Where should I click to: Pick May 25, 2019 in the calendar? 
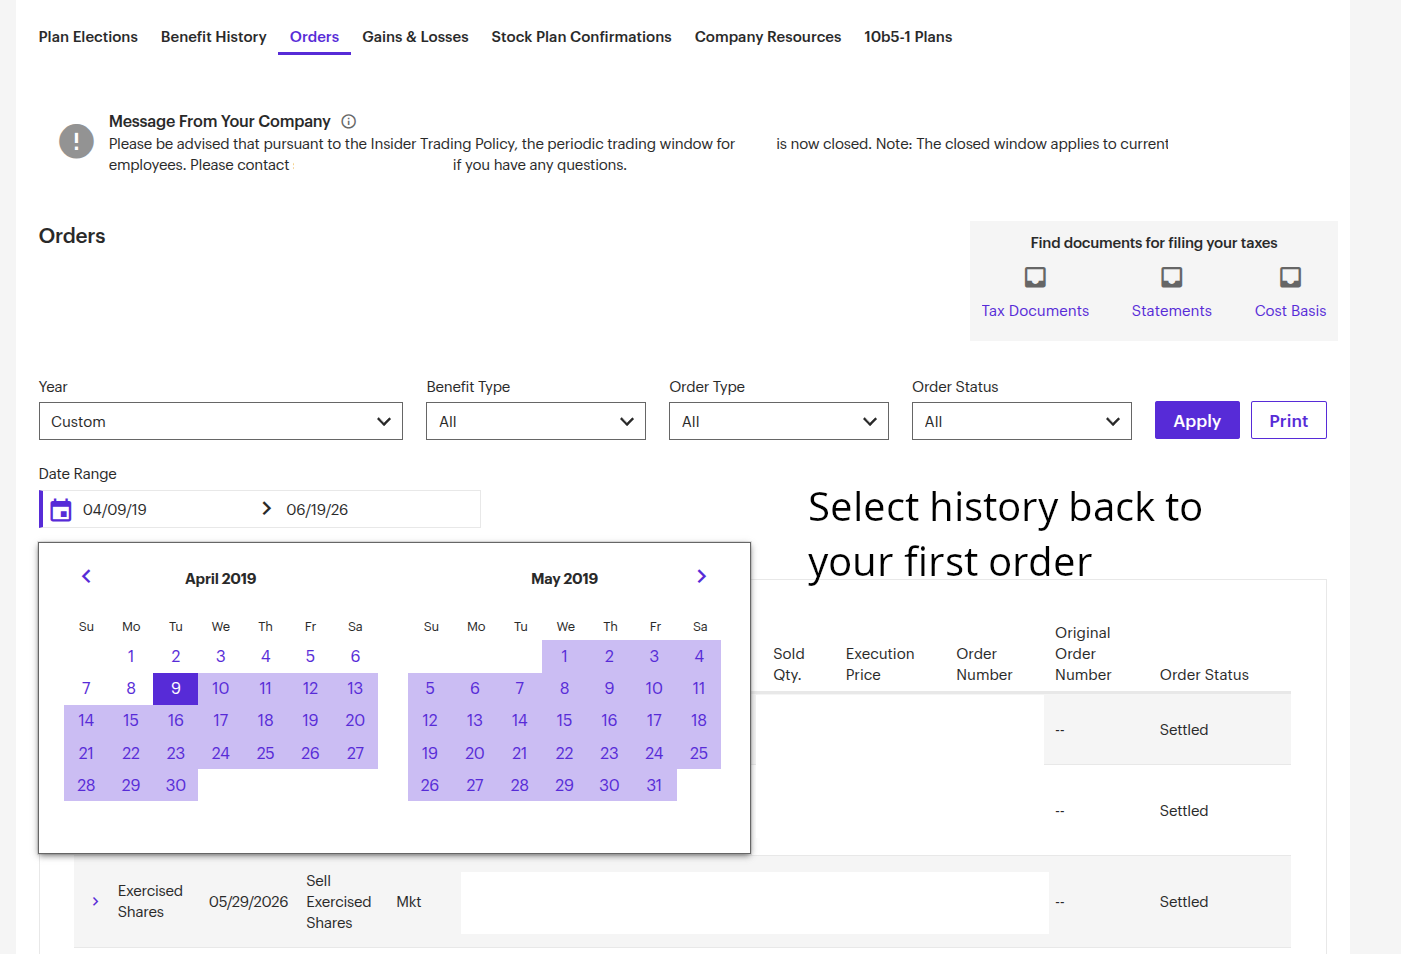[x=699, y=753]
